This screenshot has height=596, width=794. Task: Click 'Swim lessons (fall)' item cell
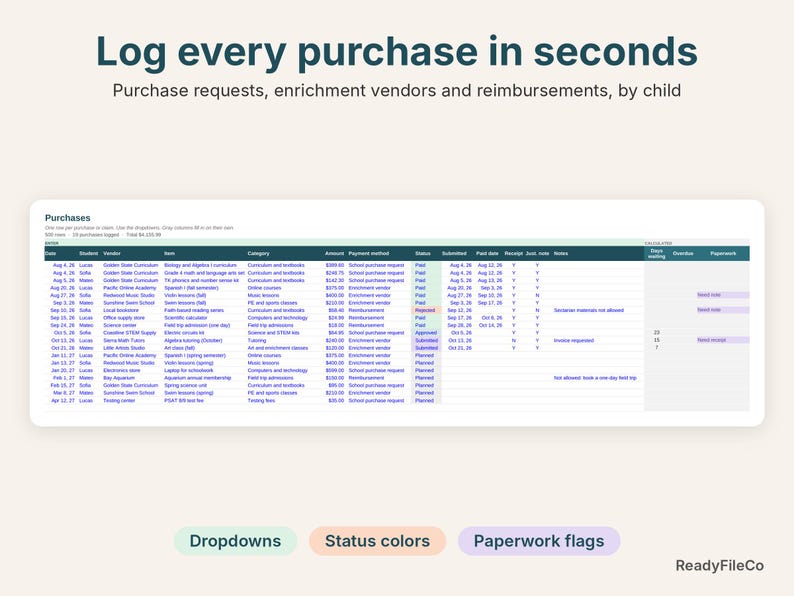click(185, 303)
